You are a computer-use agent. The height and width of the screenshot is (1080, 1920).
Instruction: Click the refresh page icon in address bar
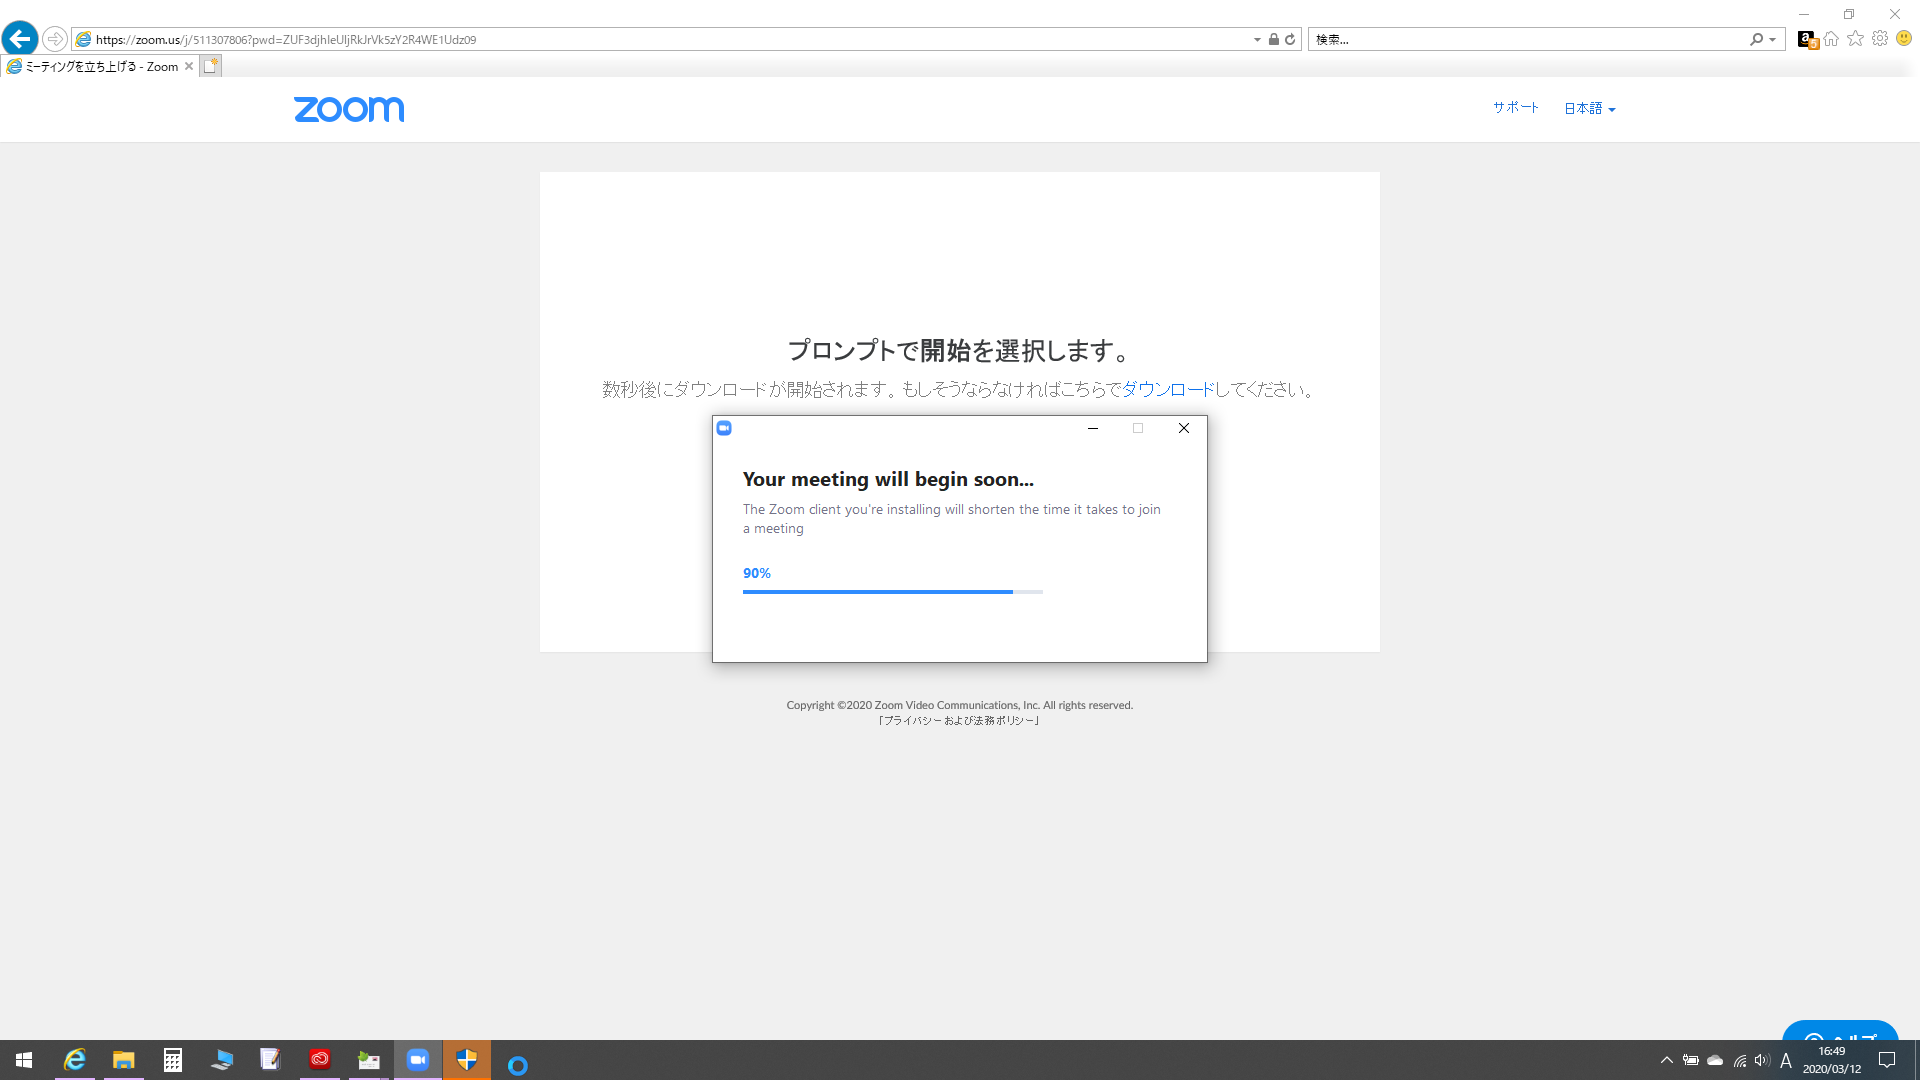(1290, 39)
